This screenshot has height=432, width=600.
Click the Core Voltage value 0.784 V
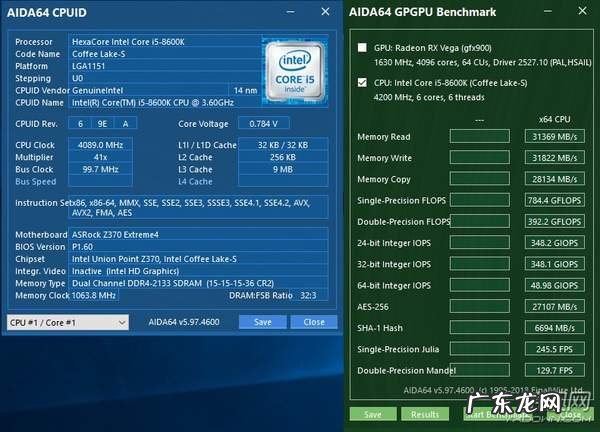pyautogui.click(x=264, y=124)
